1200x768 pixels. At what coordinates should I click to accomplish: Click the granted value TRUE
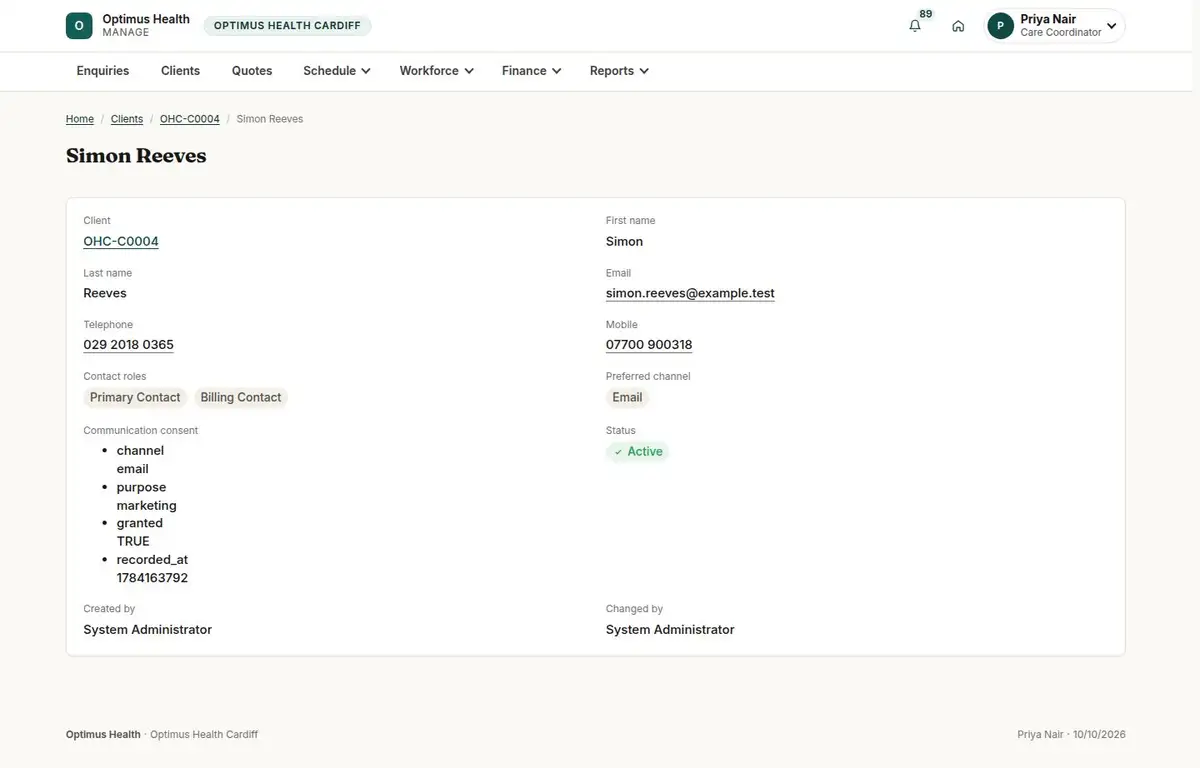point(133,541)
